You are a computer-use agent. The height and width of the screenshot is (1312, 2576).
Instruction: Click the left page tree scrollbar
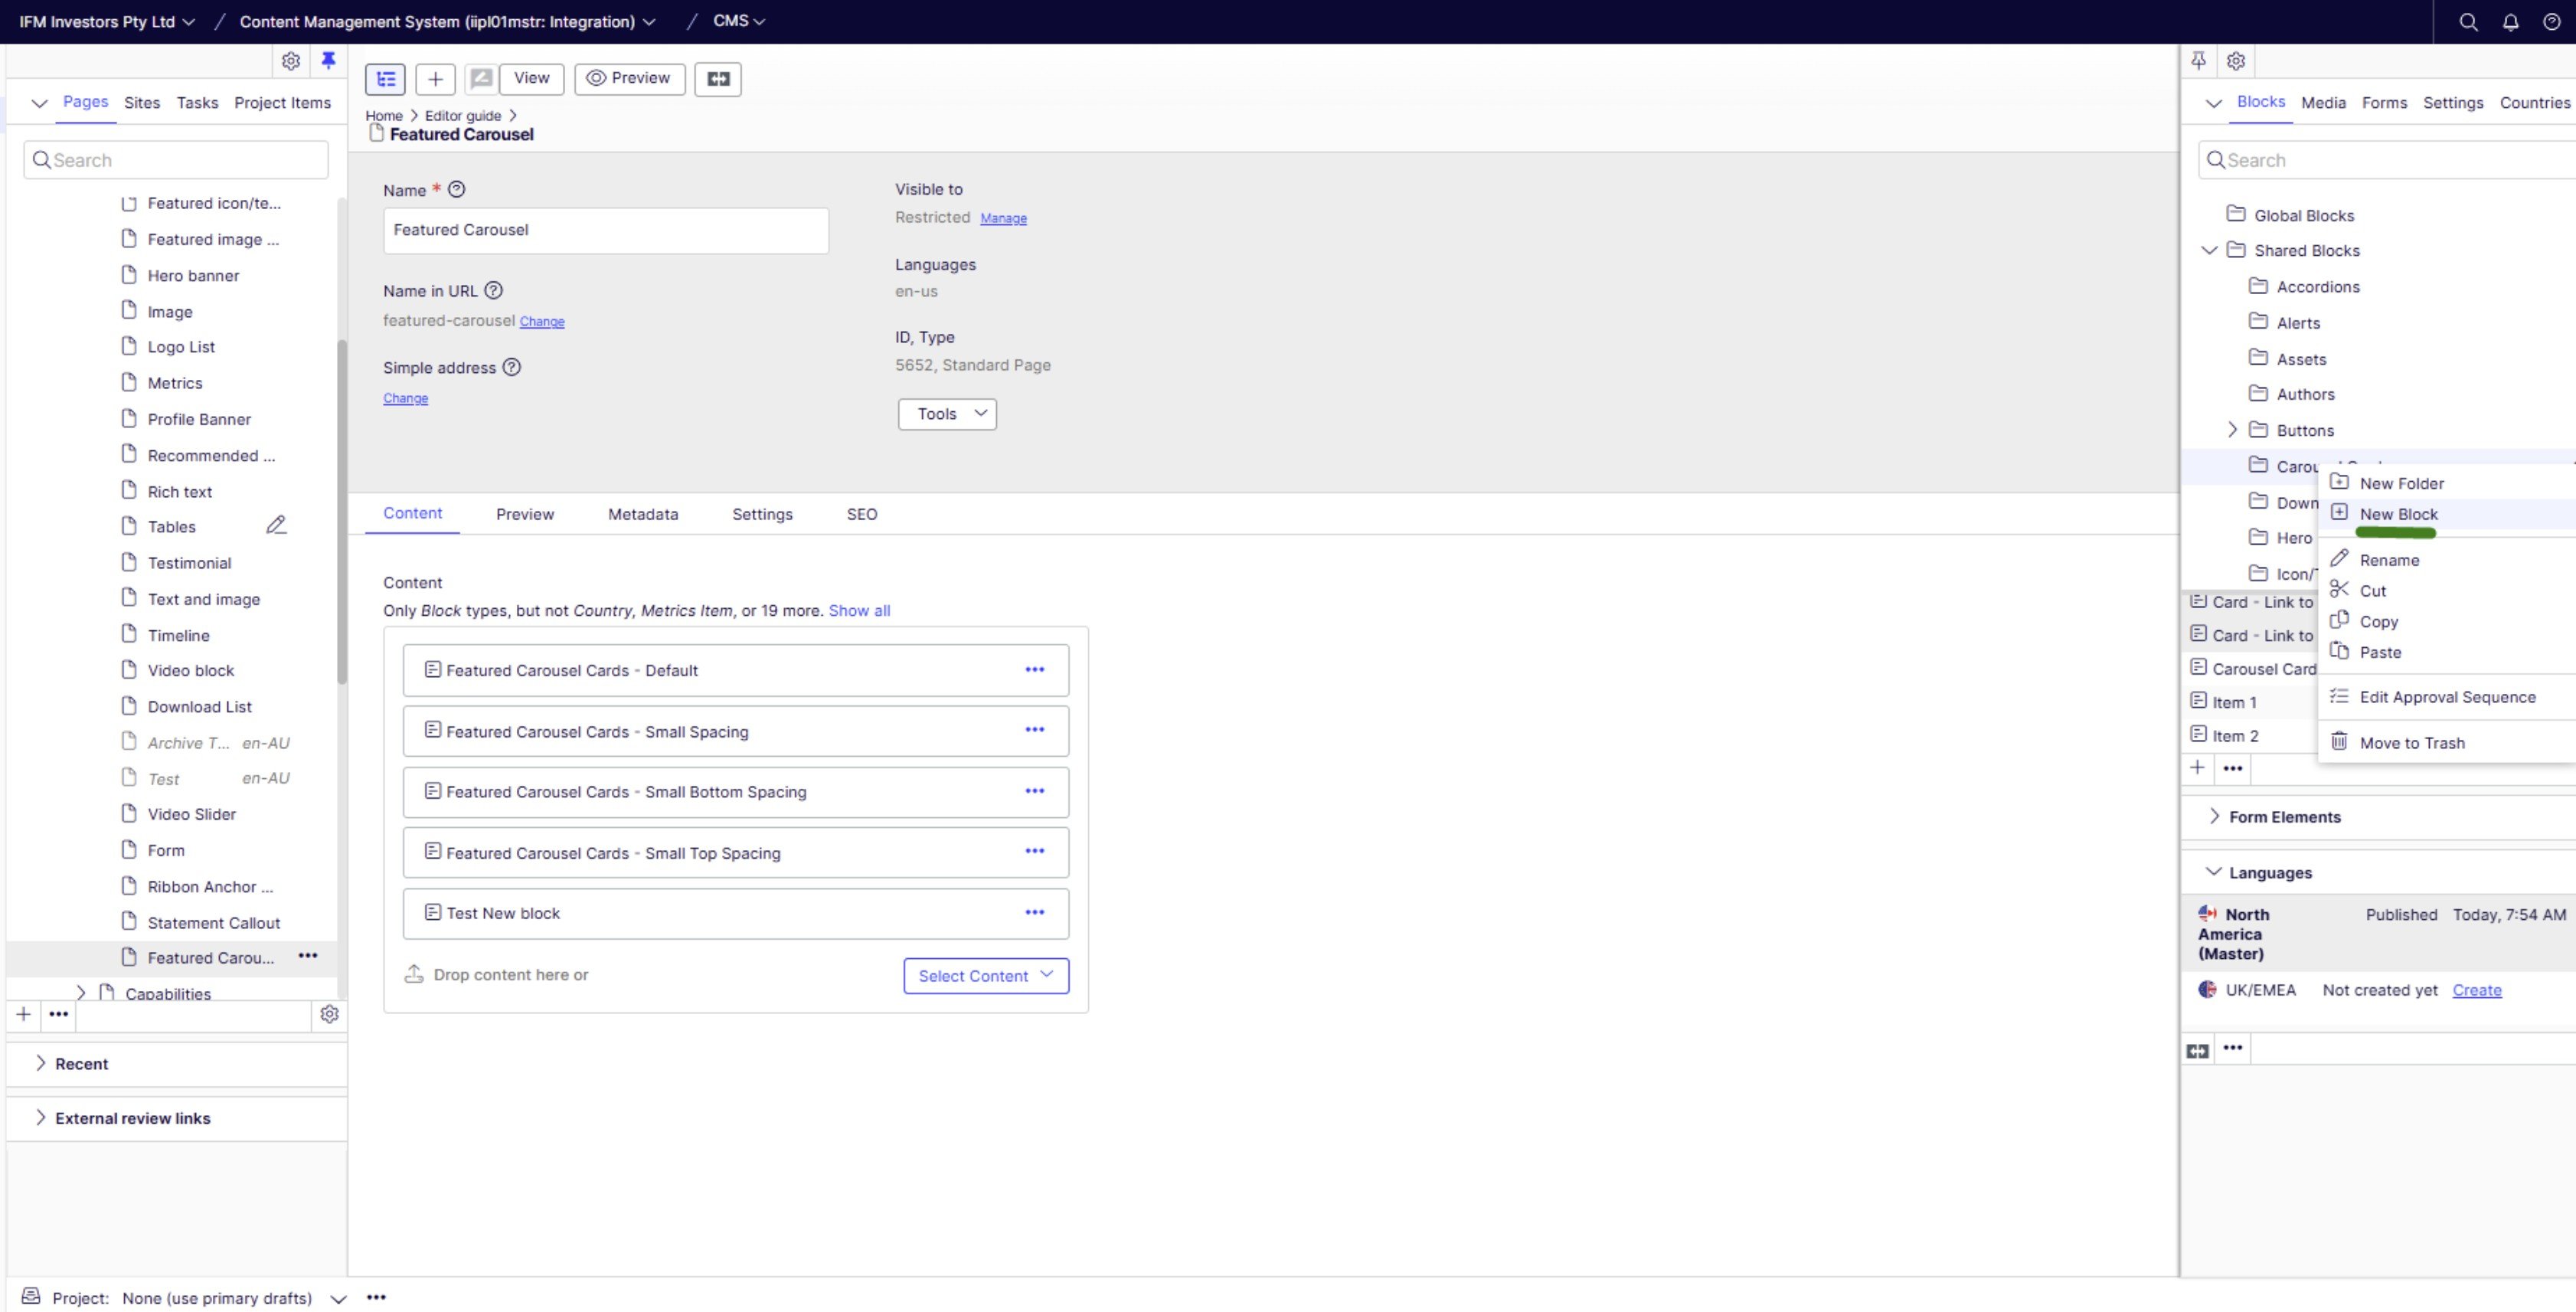click(342, 510)
